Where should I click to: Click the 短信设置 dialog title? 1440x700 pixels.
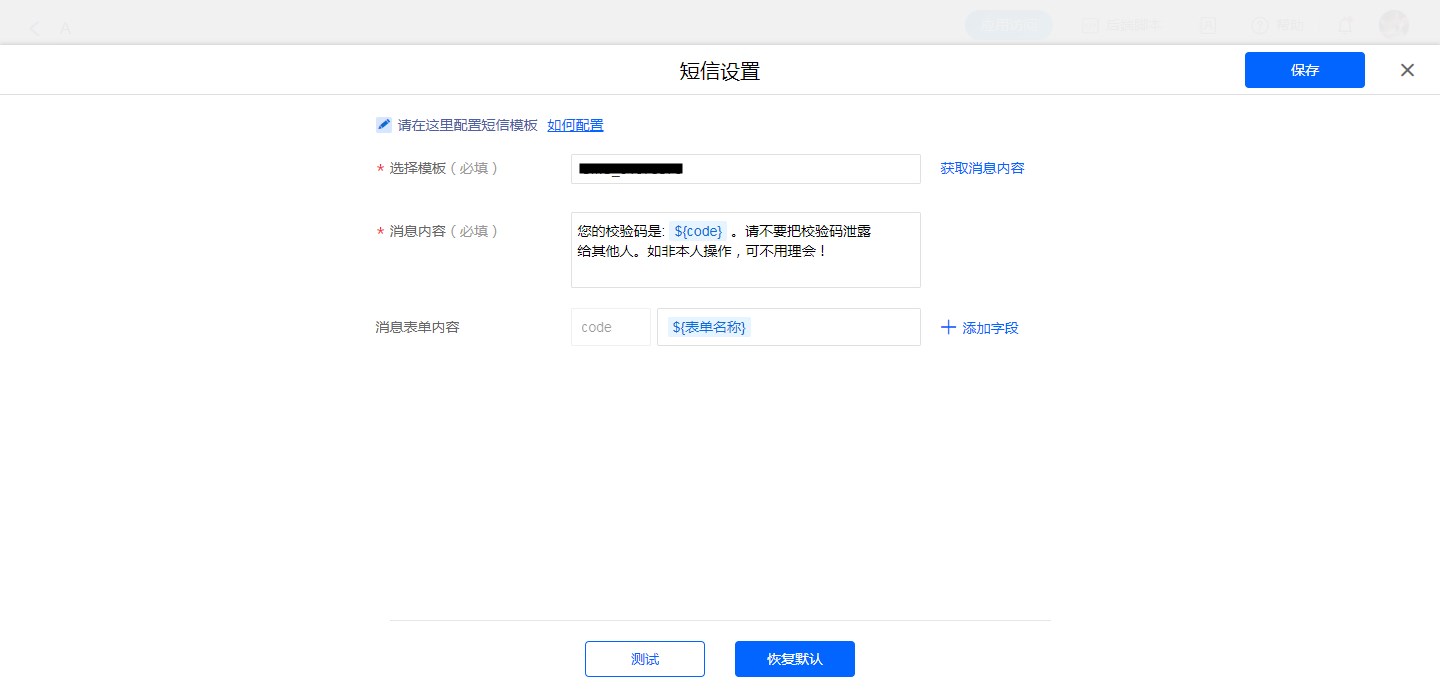click(x=719, y=71)
